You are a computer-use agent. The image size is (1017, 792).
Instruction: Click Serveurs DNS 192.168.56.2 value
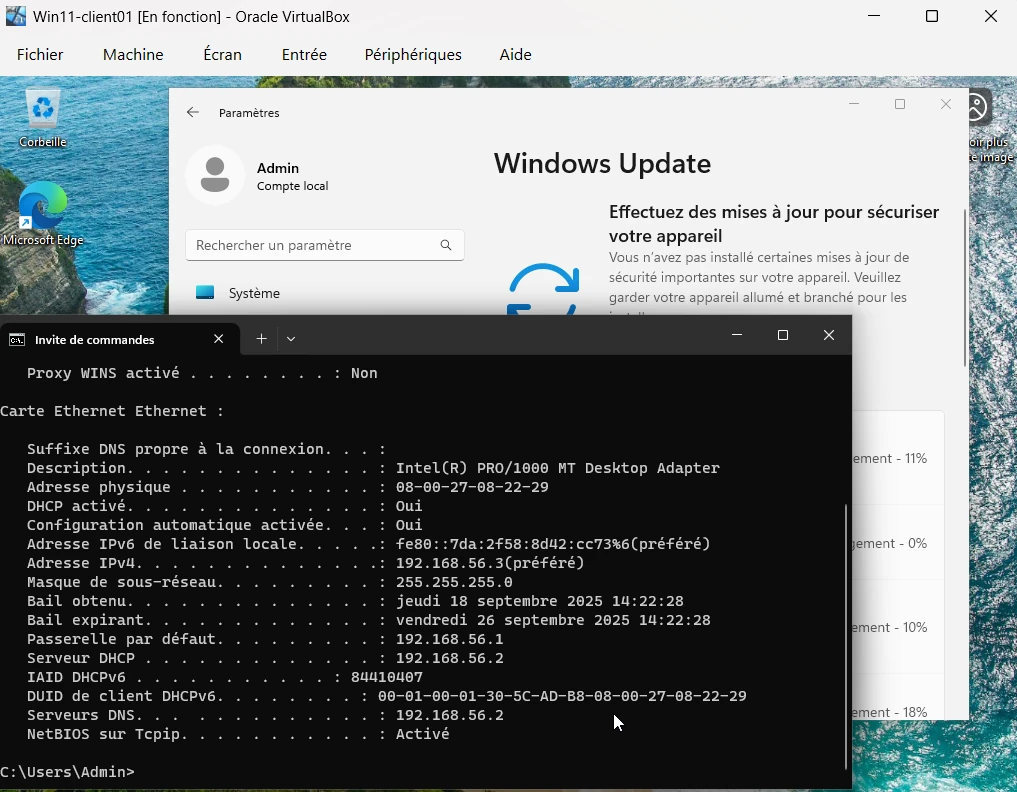449,715
